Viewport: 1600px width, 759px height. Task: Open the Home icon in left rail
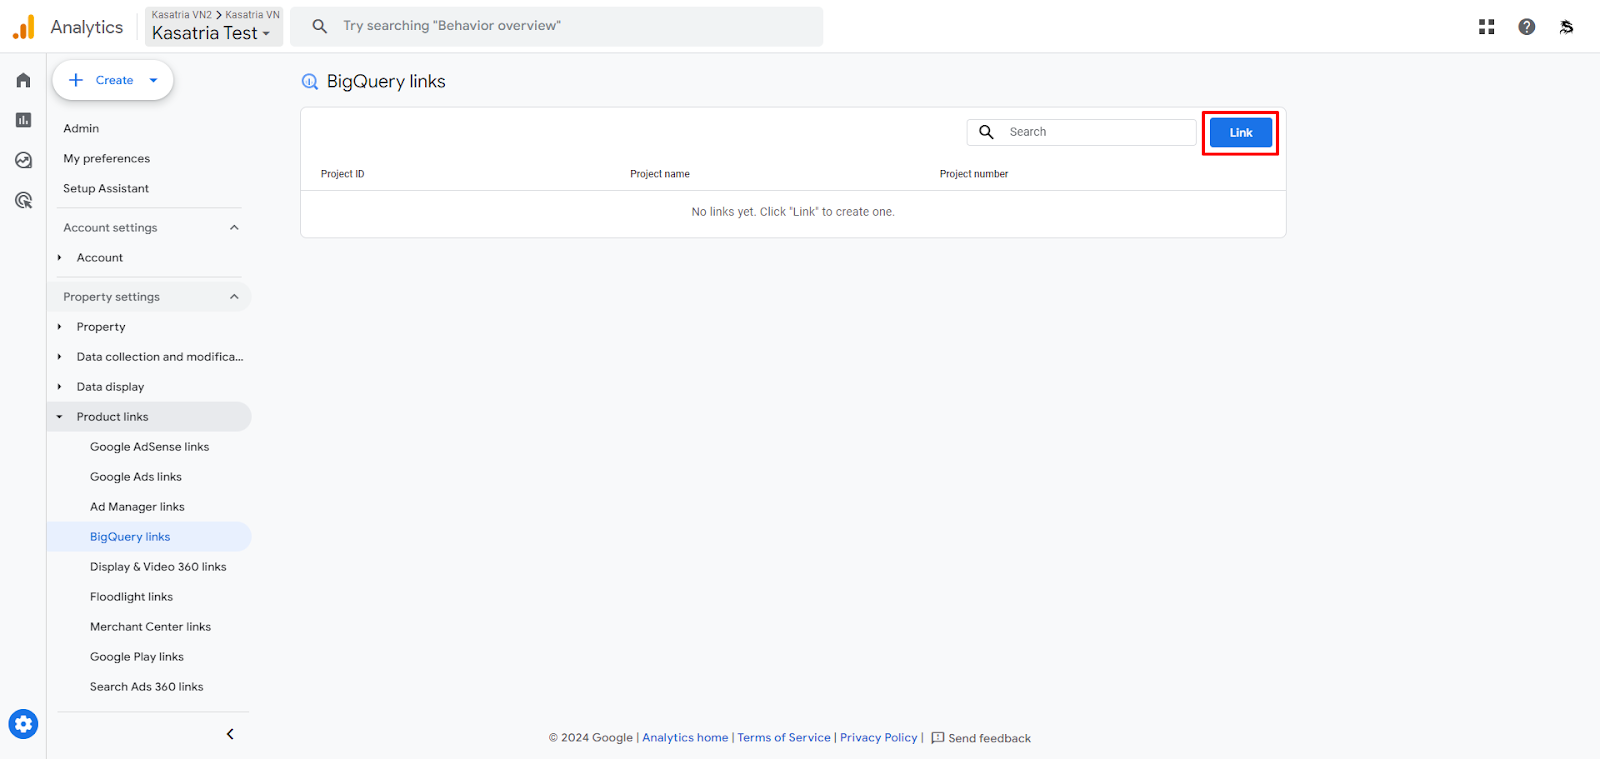click(x=23, y=80)
